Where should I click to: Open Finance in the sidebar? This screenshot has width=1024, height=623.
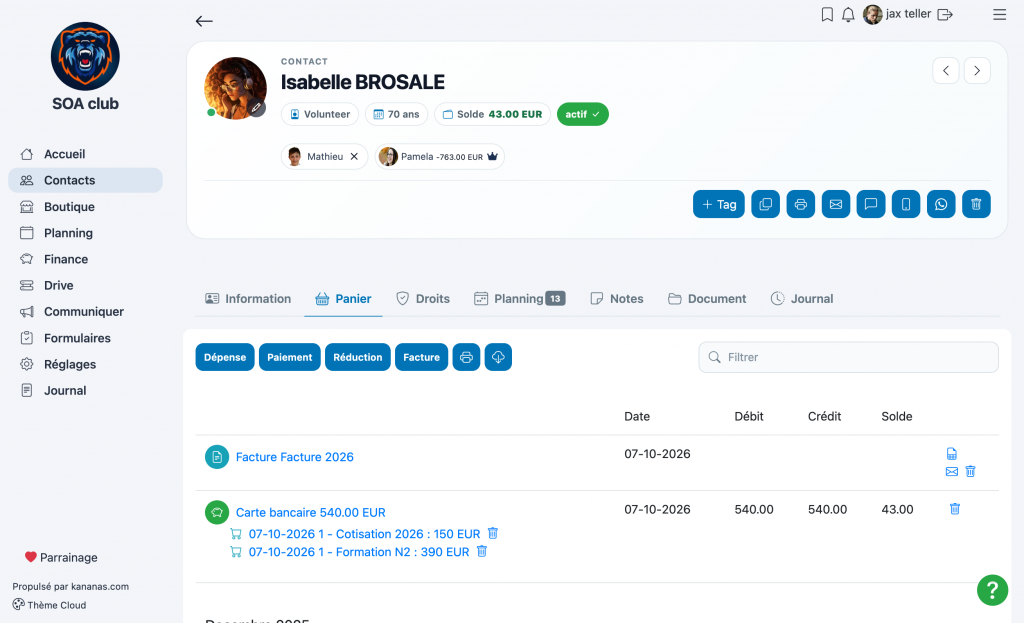pyautogui.click(x=86, y=259)
